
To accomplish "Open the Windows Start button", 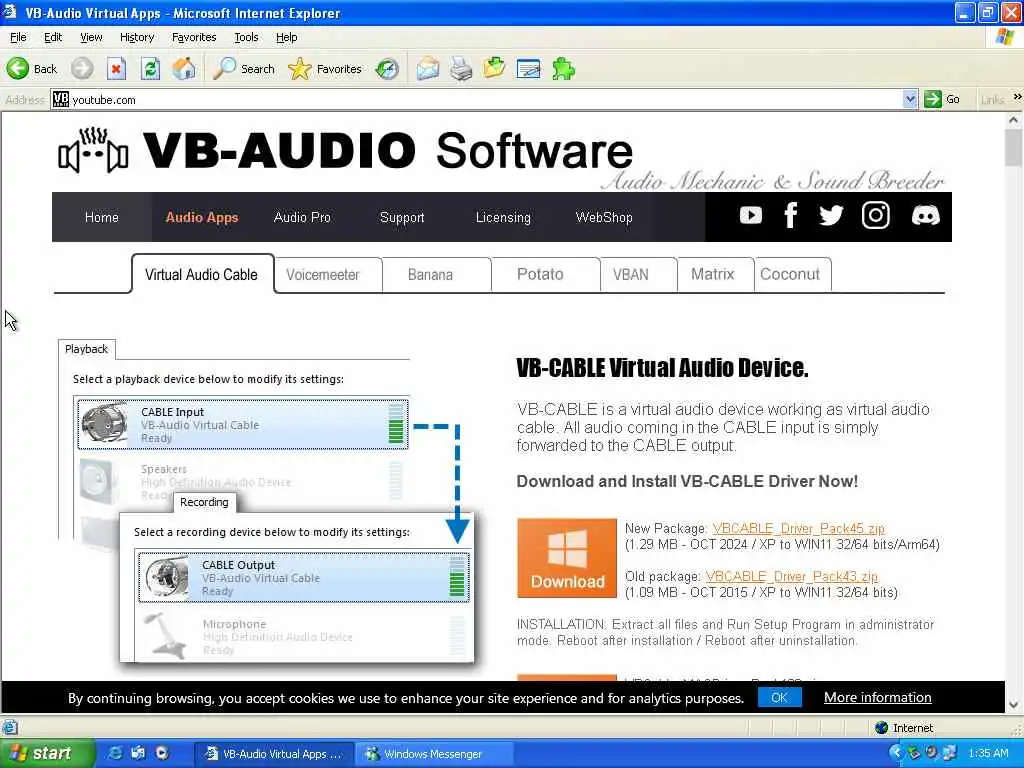I will [47, 754].
